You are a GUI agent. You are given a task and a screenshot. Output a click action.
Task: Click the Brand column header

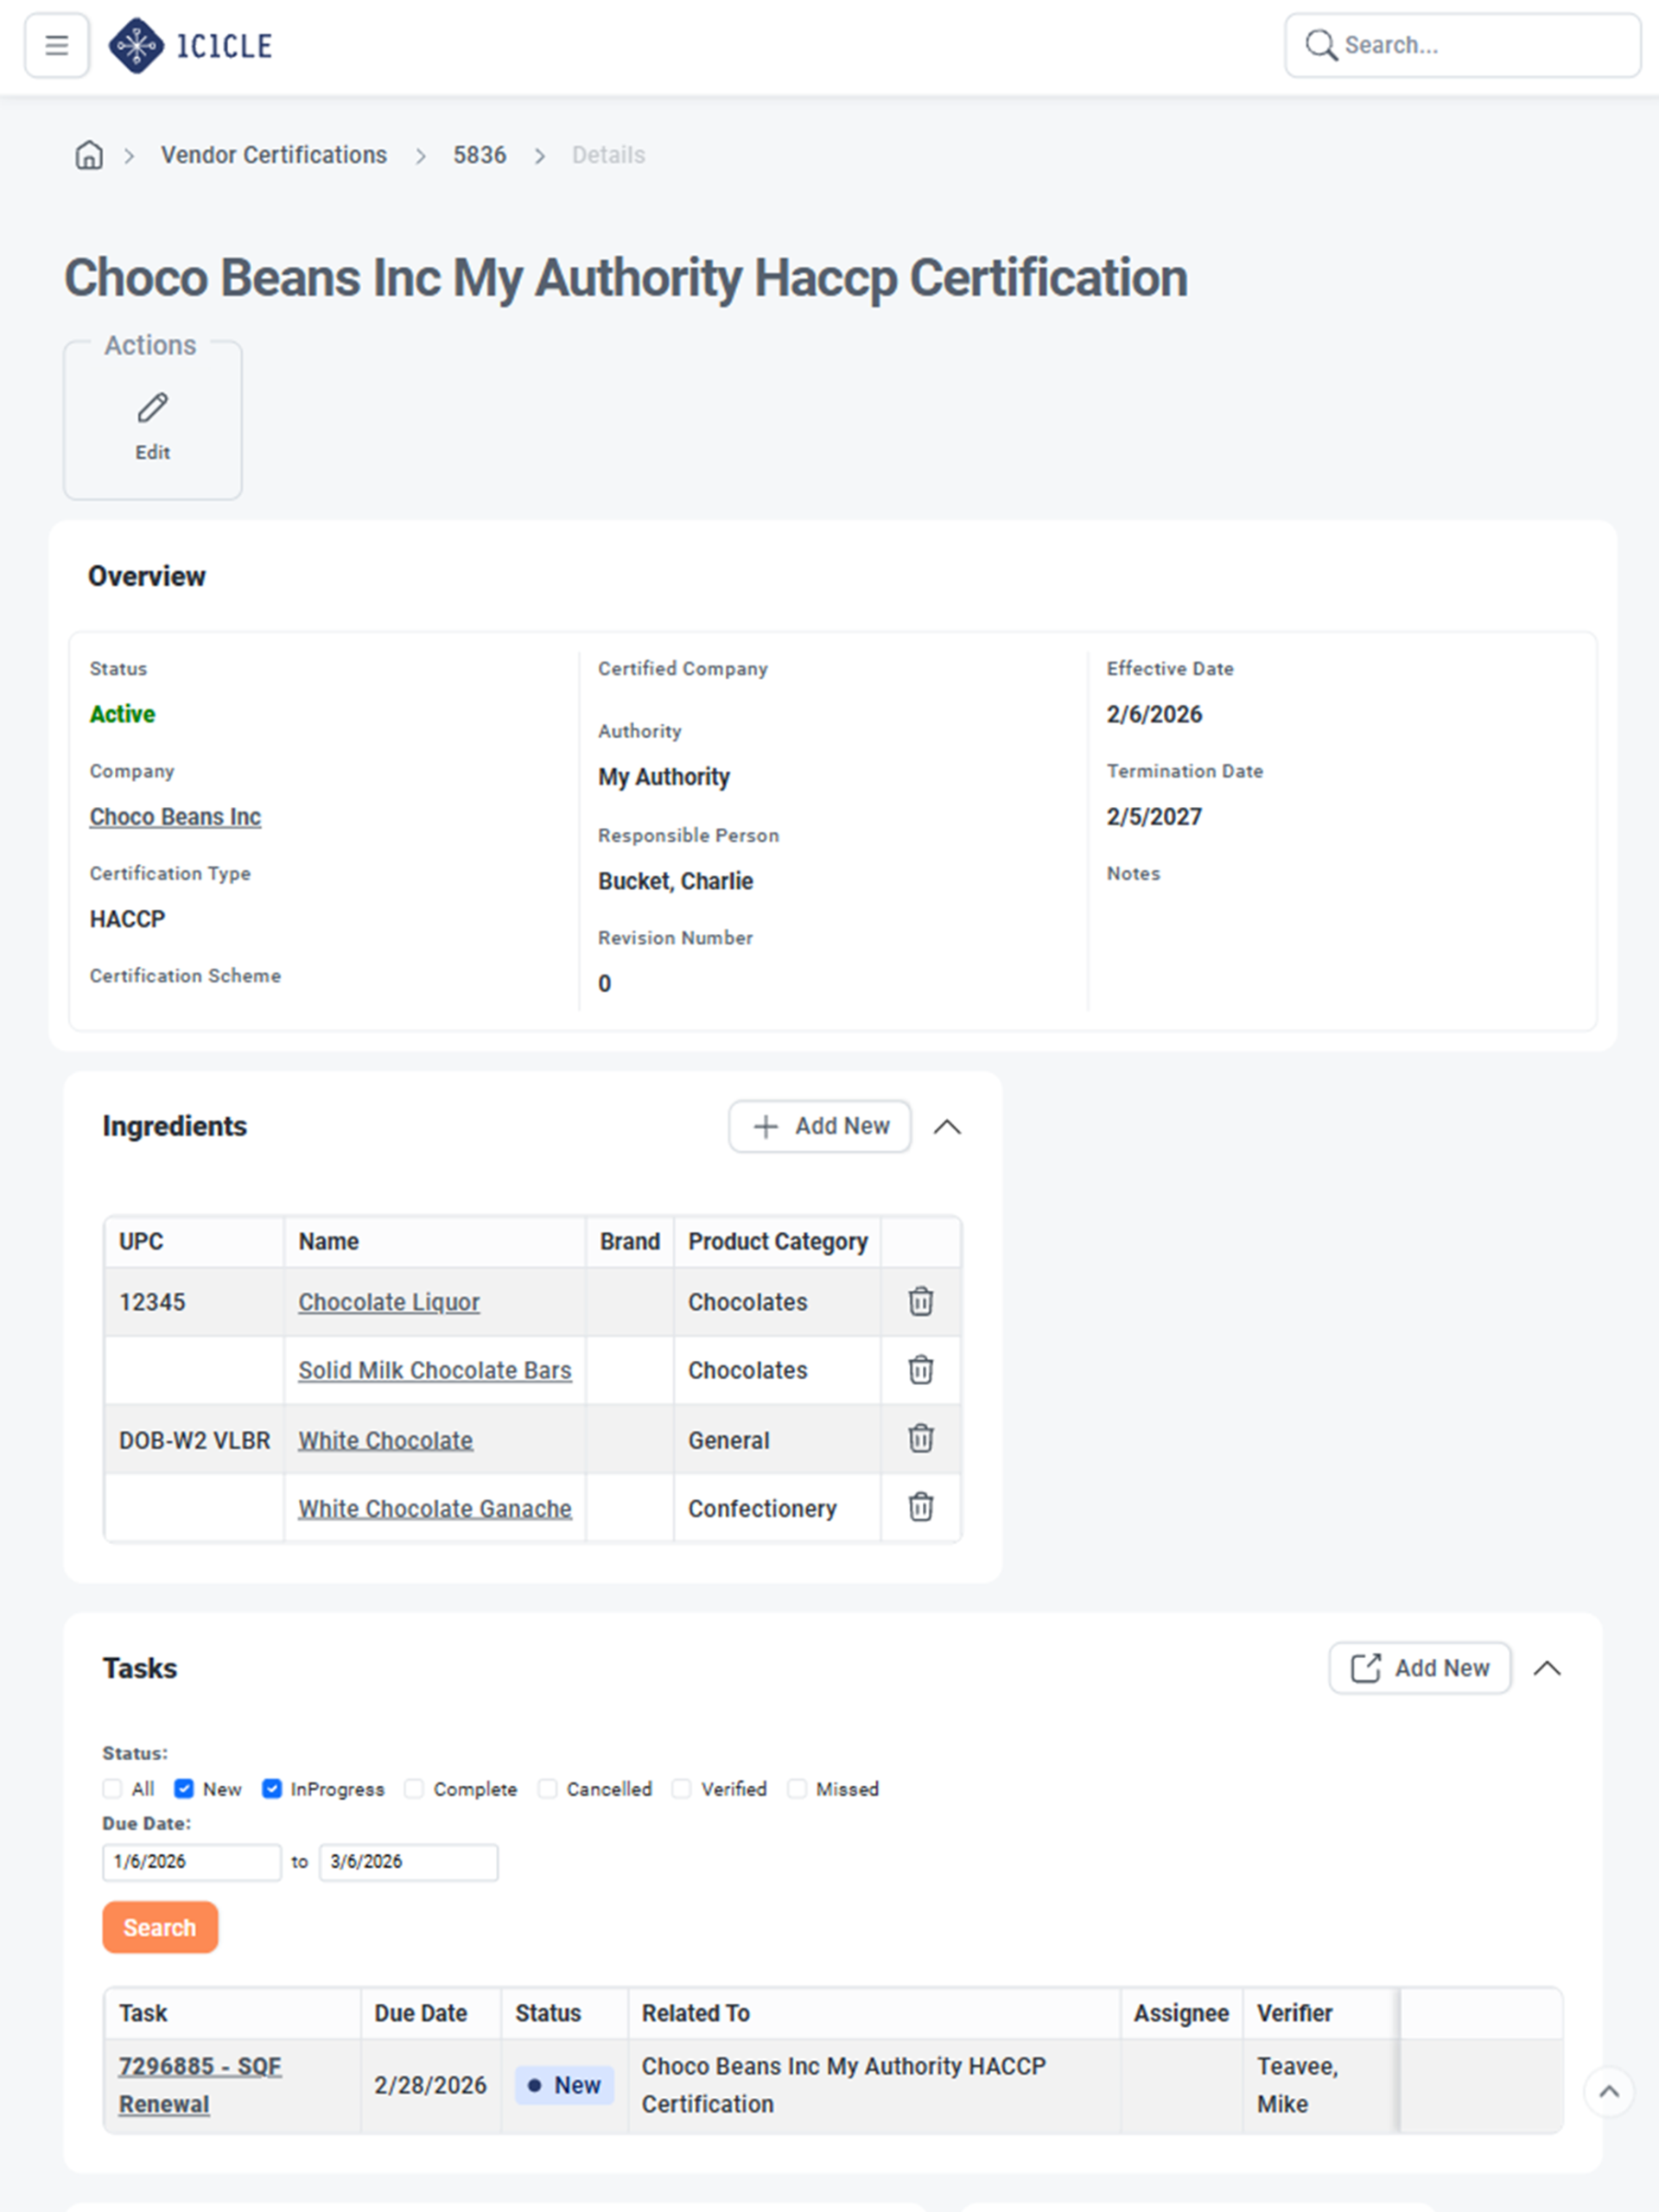point(630,1241)
